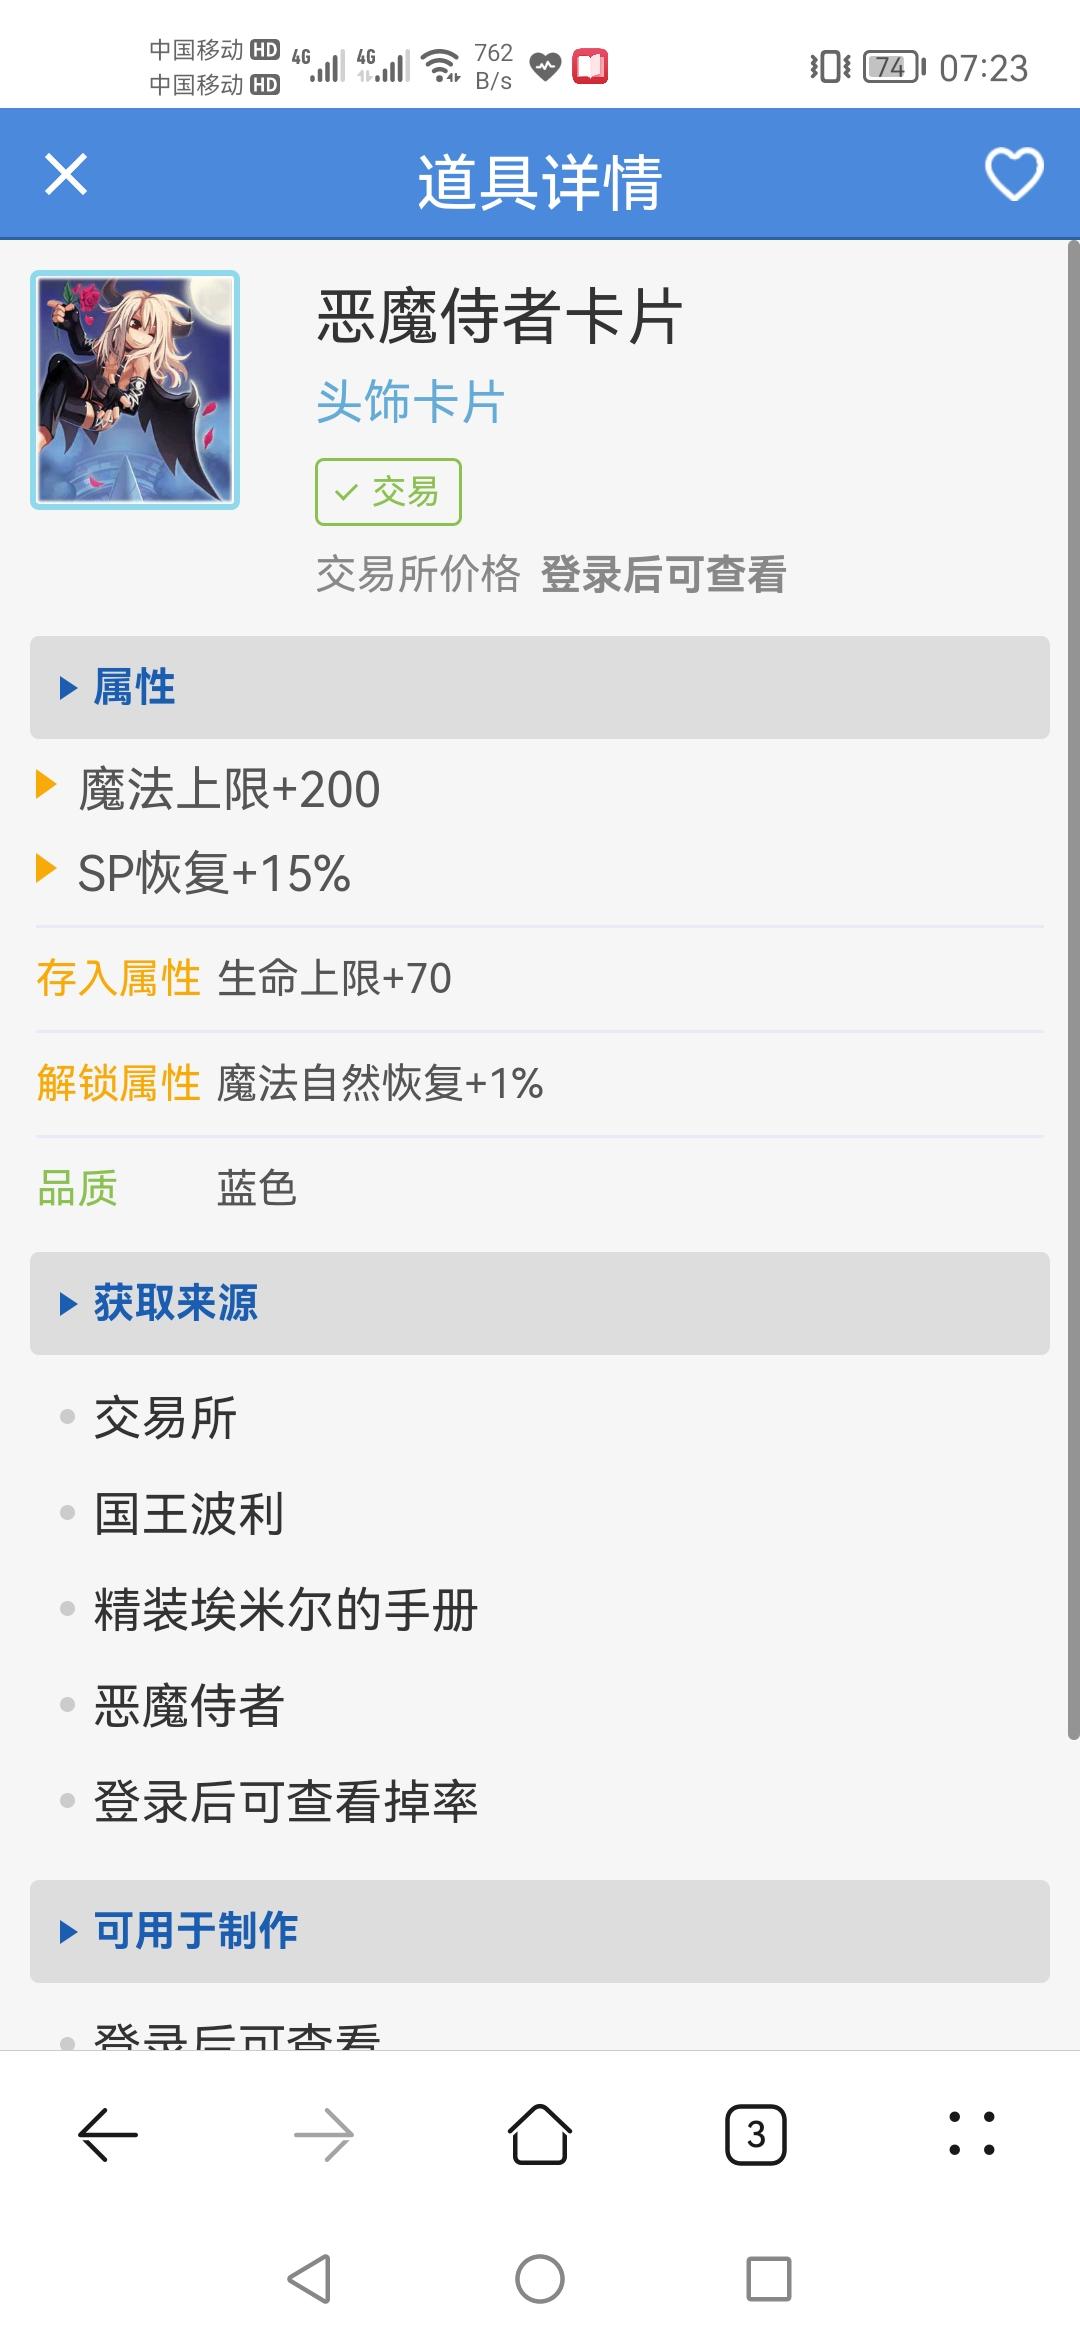The width and height of the screenshot is (1080, 2340).
Task: Open 精装埃米尔的手册 source entry
Action: (x=286, y=1610)
